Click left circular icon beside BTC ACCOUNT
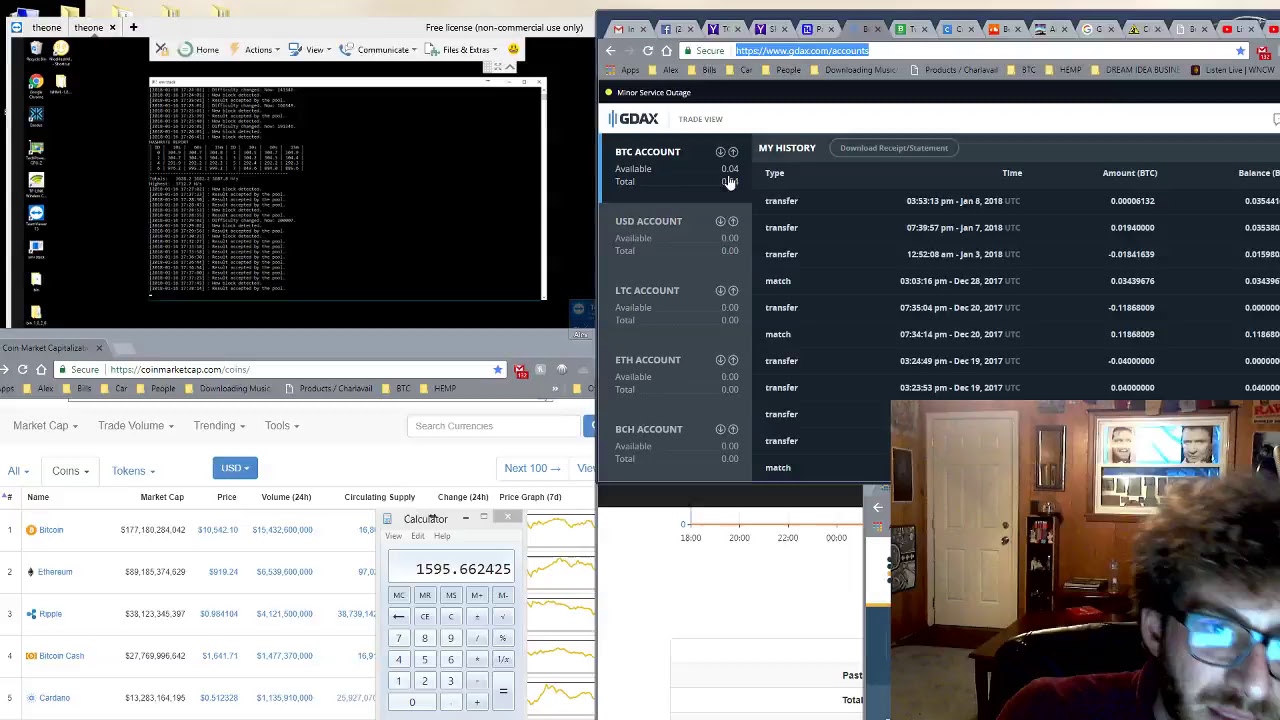1280x720 pixels. [720, 152]
